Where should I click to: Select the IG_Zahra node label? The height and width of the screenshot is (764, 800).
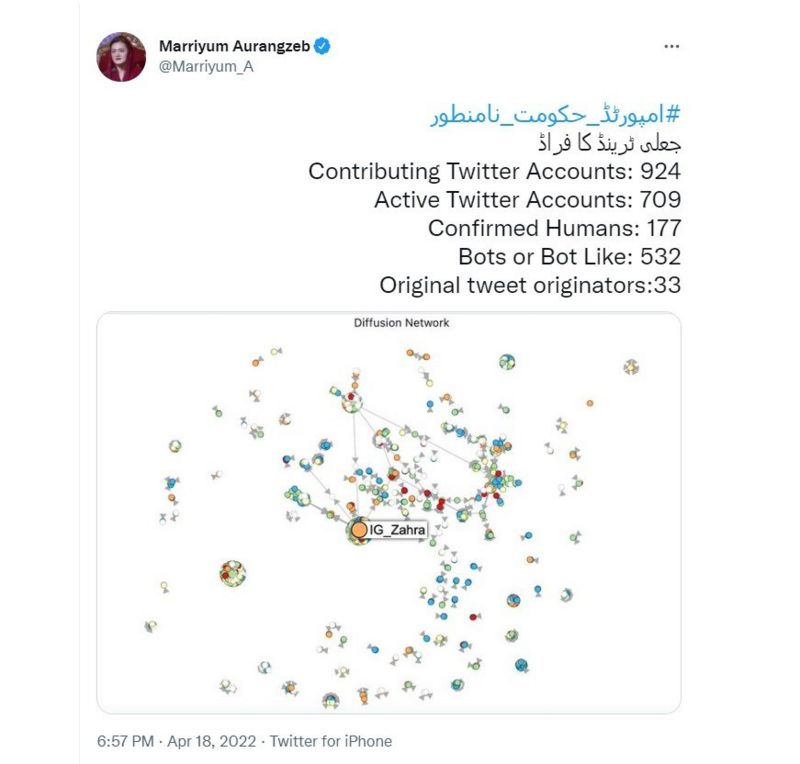(x=398, y=529)
